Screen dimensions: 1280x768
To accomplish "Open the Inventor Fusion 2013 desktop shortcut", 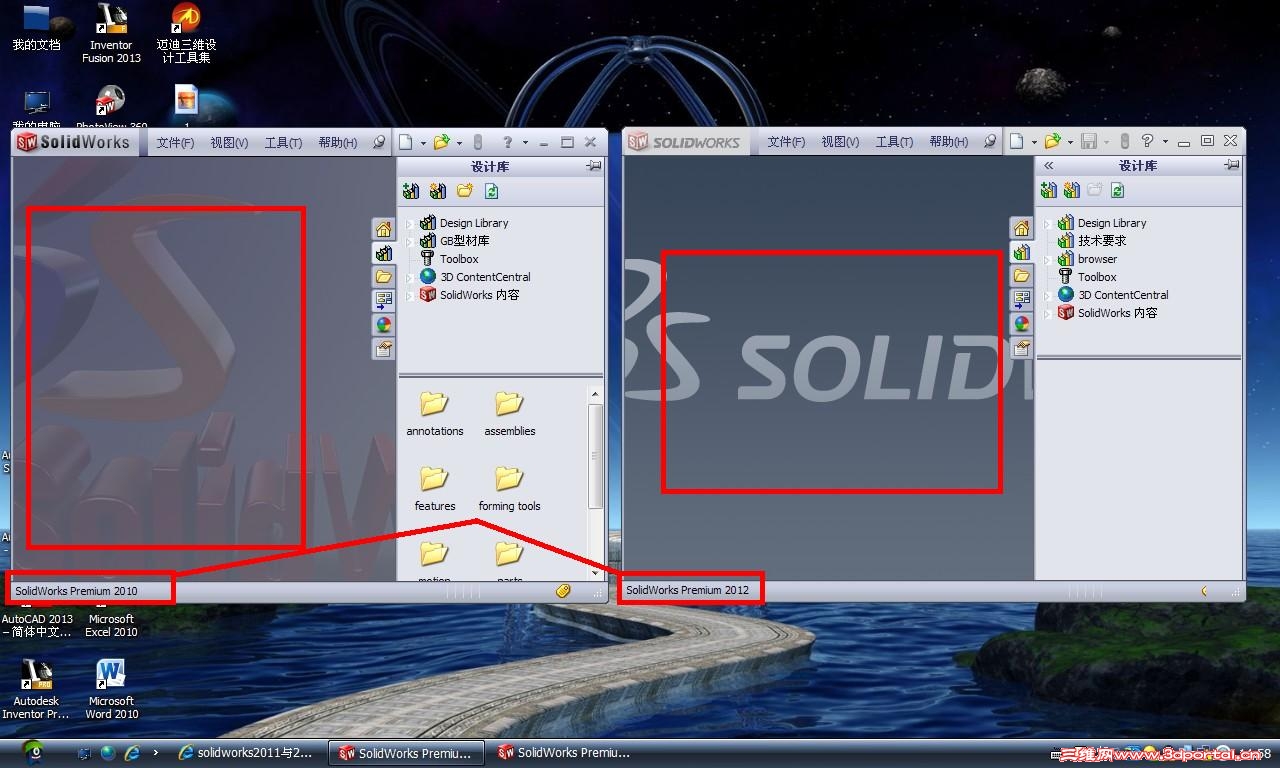I will click(x=111, y=33).
